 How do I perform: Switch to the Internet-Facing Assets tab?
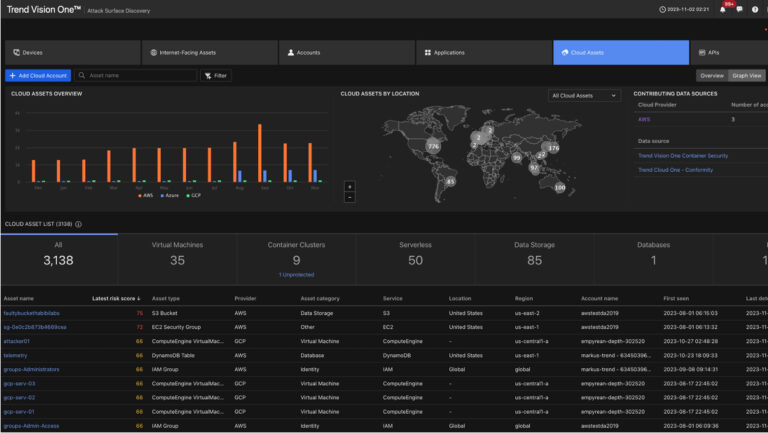pyautogui.click(x=210, y=52)
